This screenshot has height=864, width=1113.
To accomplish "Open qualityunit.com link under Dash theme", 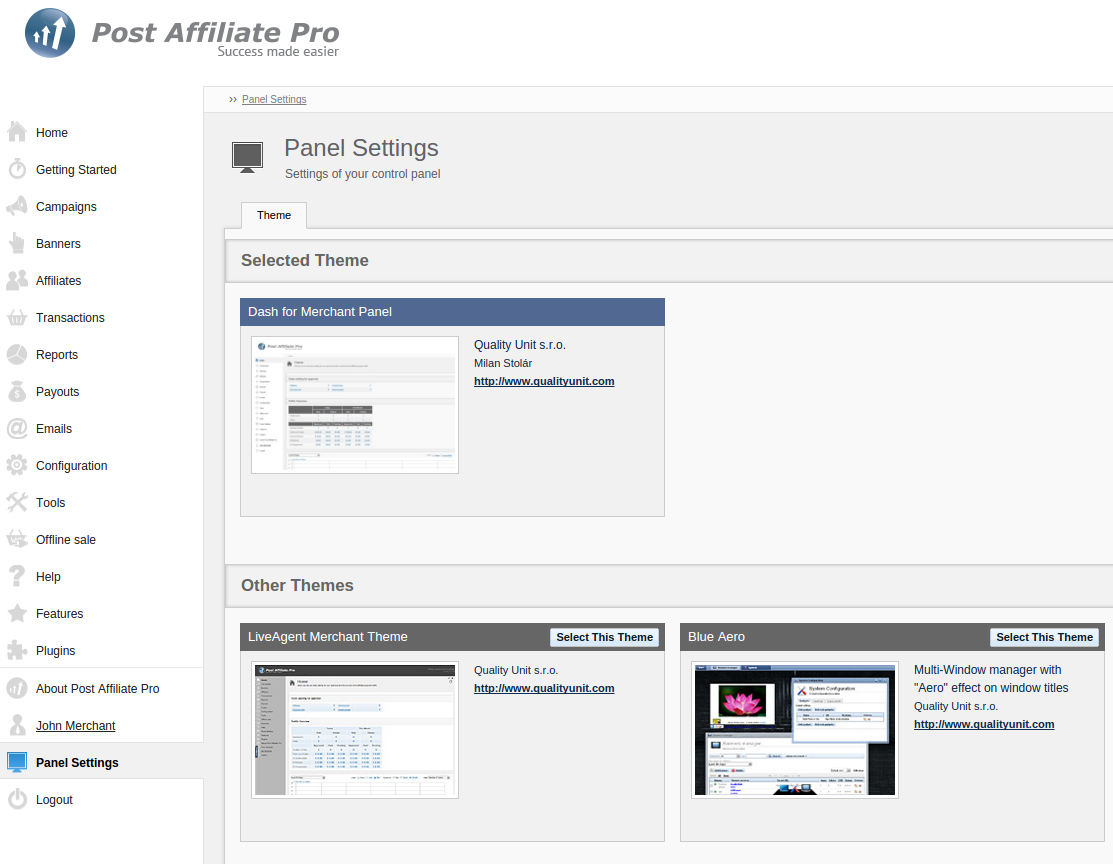I will pos(544,381).
